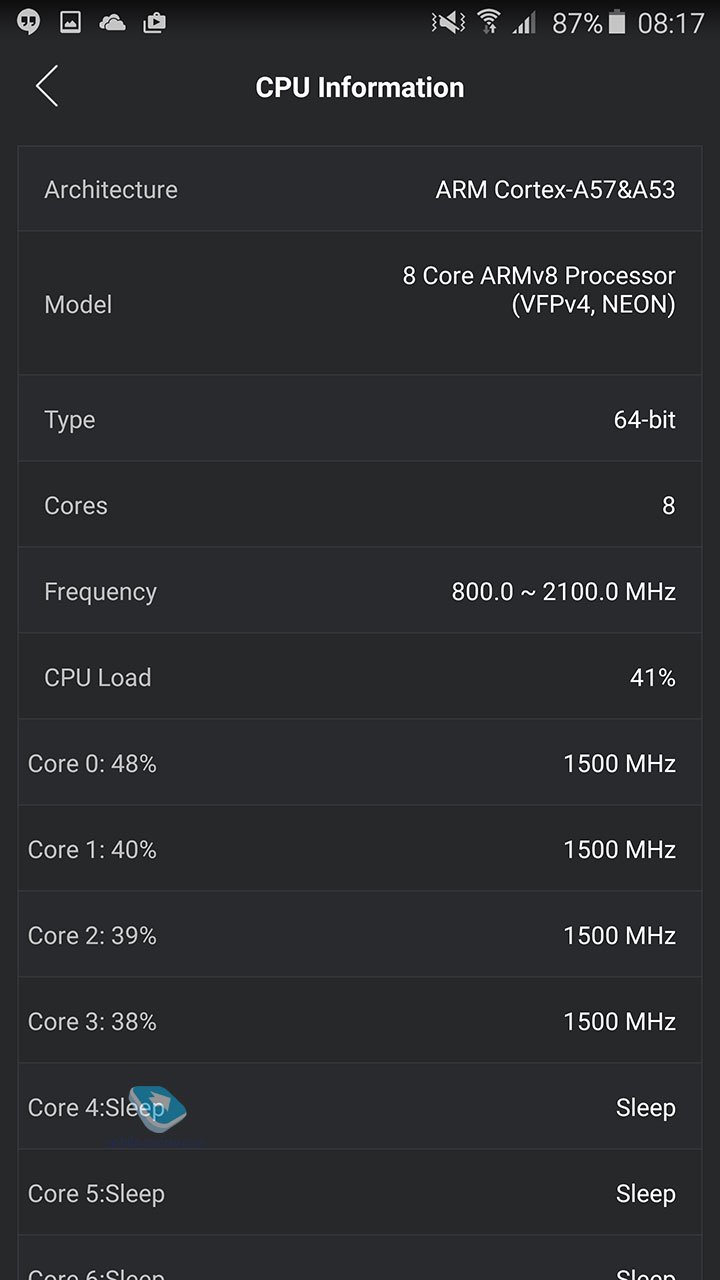Screen dimensions: 720x1280
Task: Tap the back arrow icon
Action: point(47,87)
